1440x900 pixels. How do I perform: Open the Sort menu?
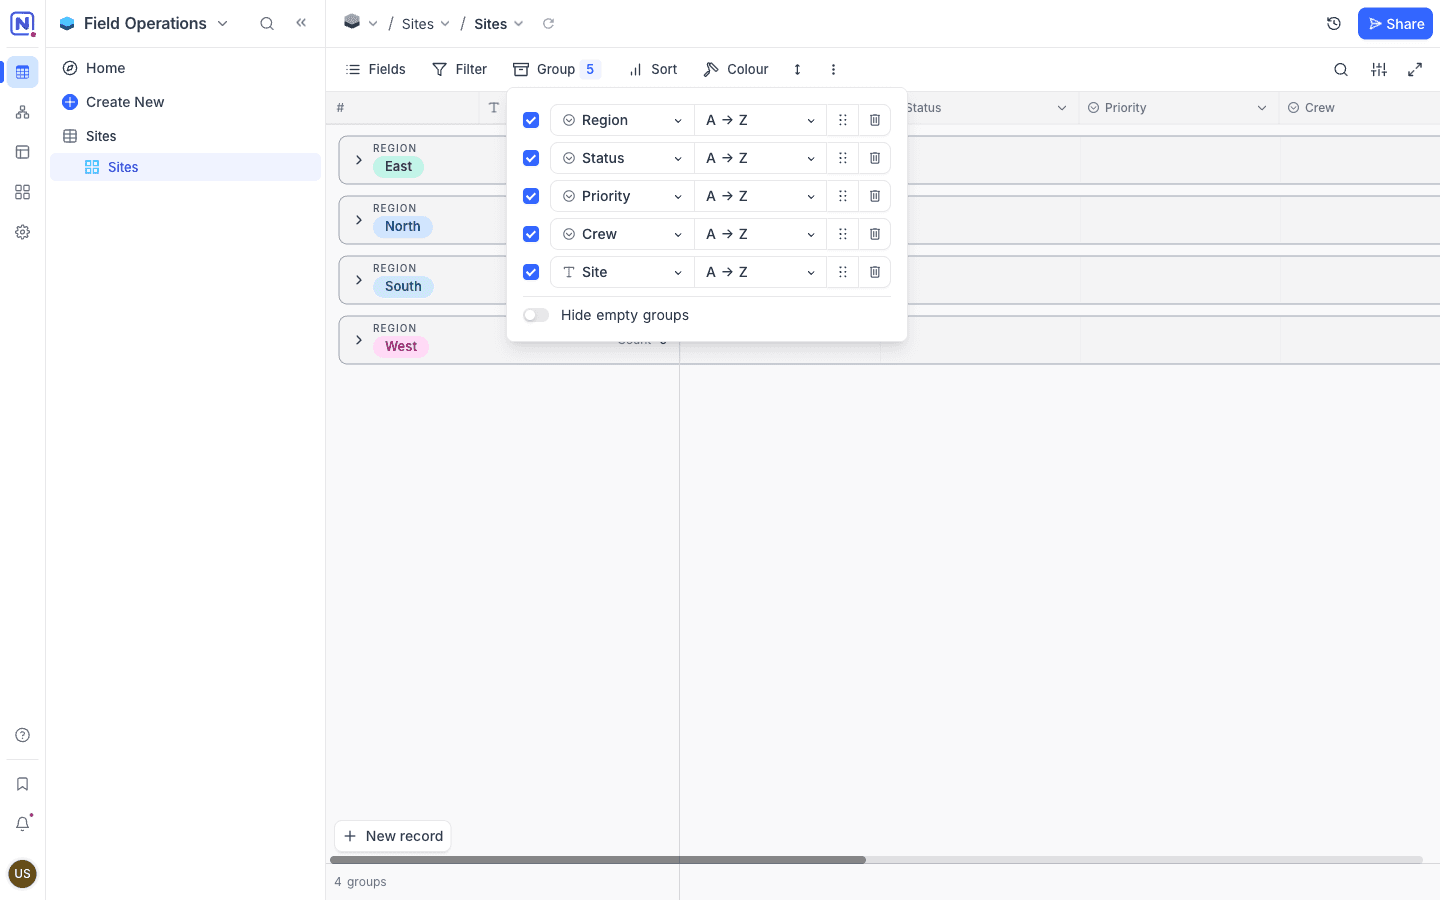coord(653,69)
